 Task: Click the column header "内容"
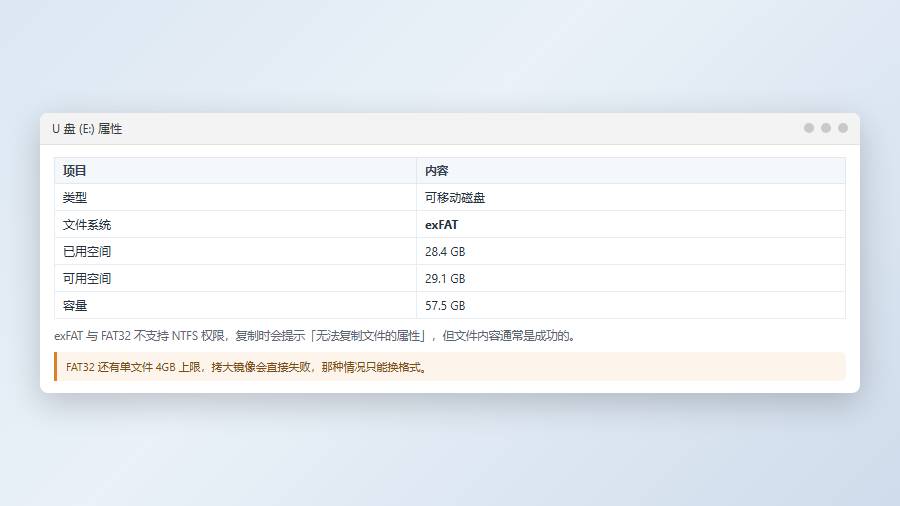pyautogui.click(x=436, y=170)
